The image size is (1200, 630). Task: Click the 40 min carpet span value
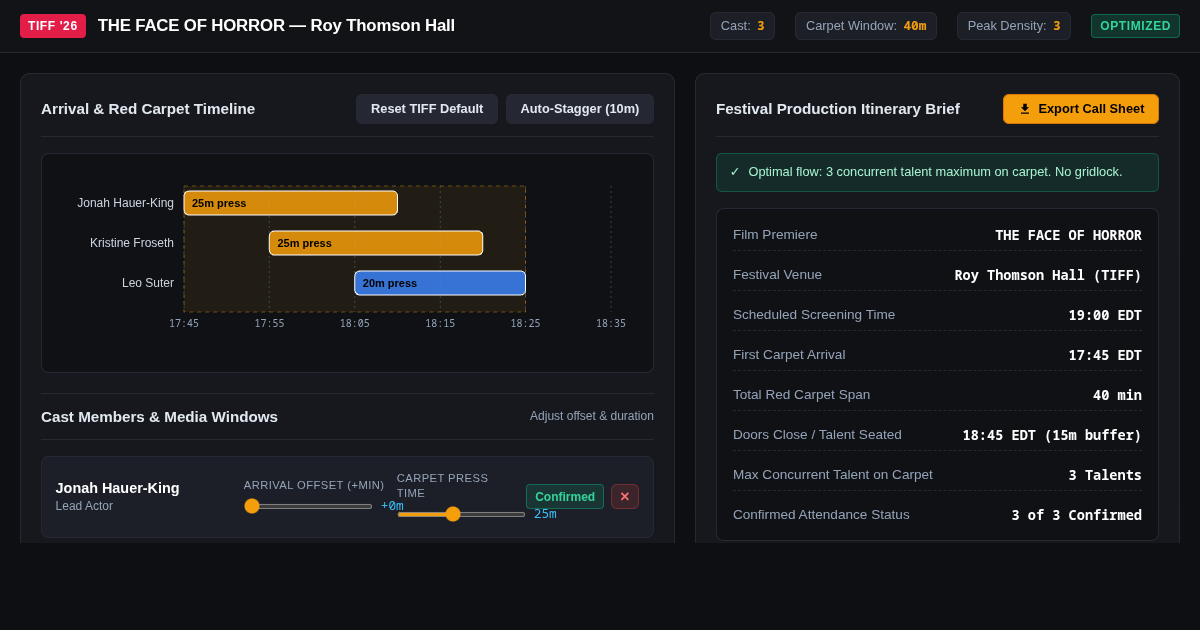click(x=1117, y=395)
